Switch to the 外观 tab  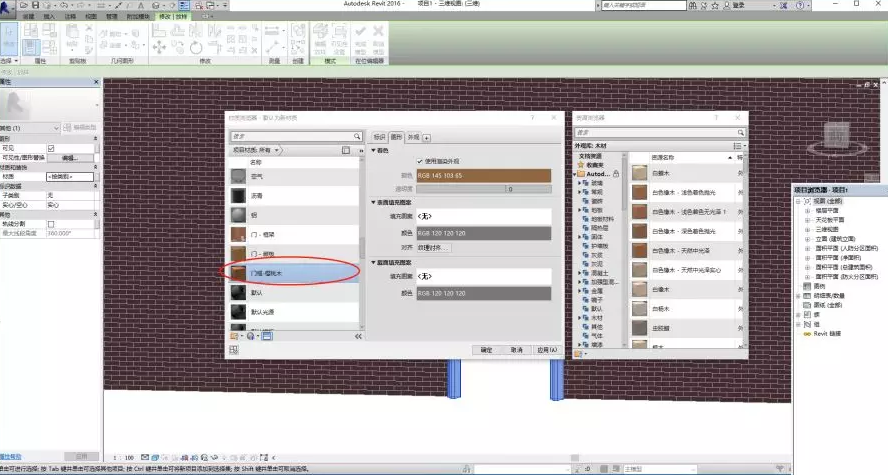(413, 137)
